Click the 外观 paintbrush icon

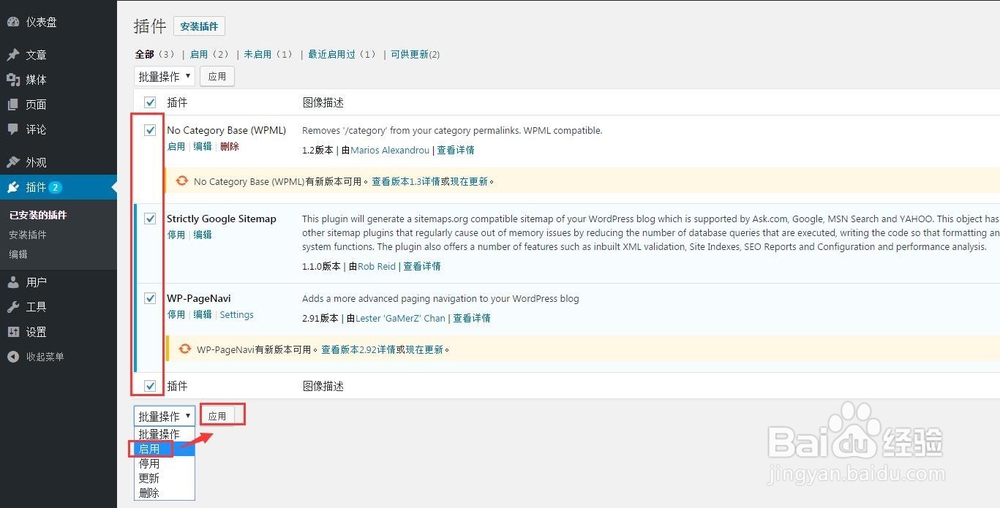13,162
